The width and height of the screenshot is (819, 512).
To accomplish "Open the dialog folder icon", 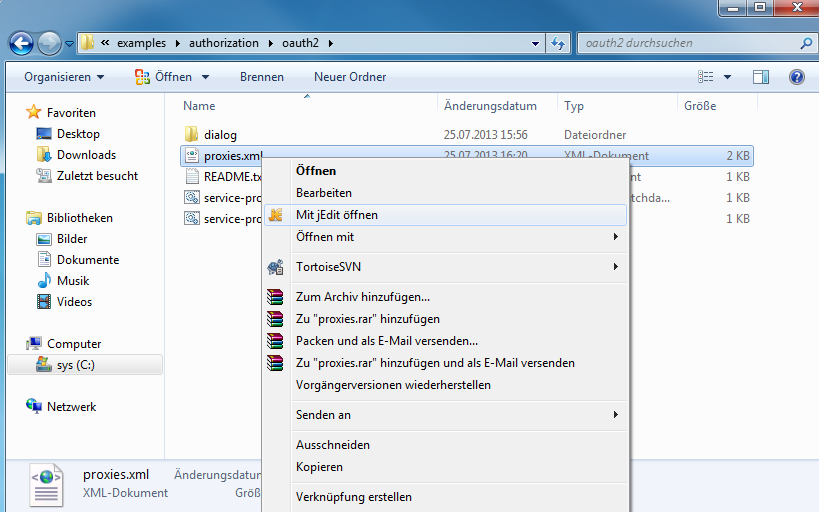I will coord(193,134).
